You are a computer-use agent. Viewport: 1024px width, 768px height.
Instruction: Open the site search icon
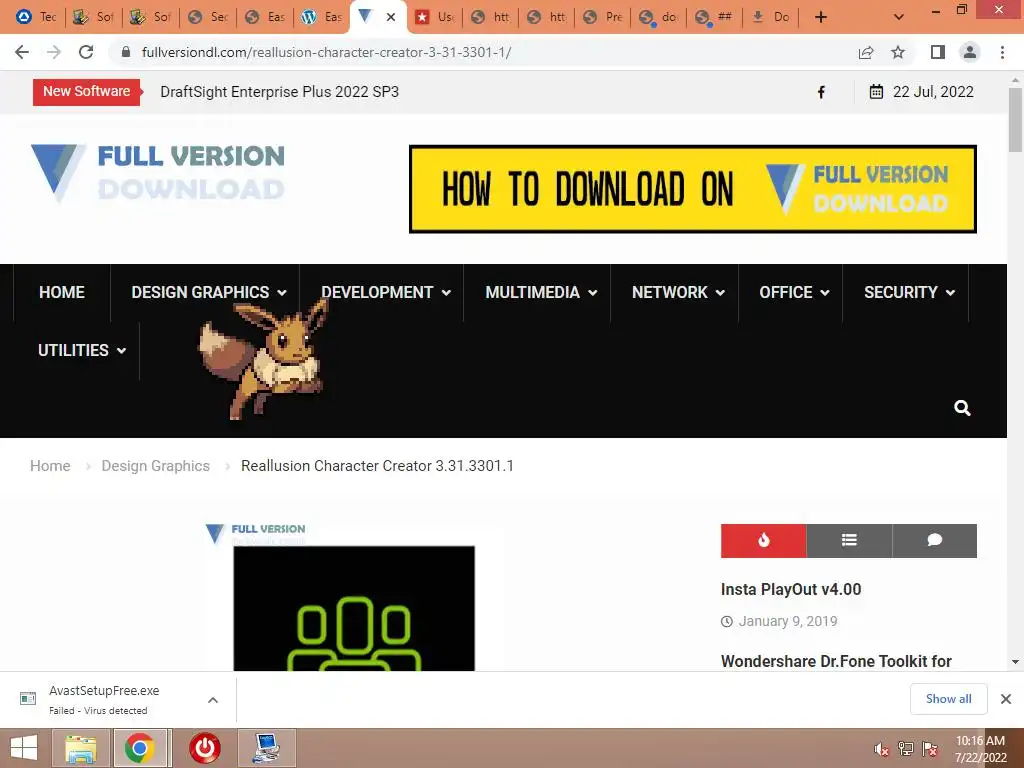coord(962,408)
